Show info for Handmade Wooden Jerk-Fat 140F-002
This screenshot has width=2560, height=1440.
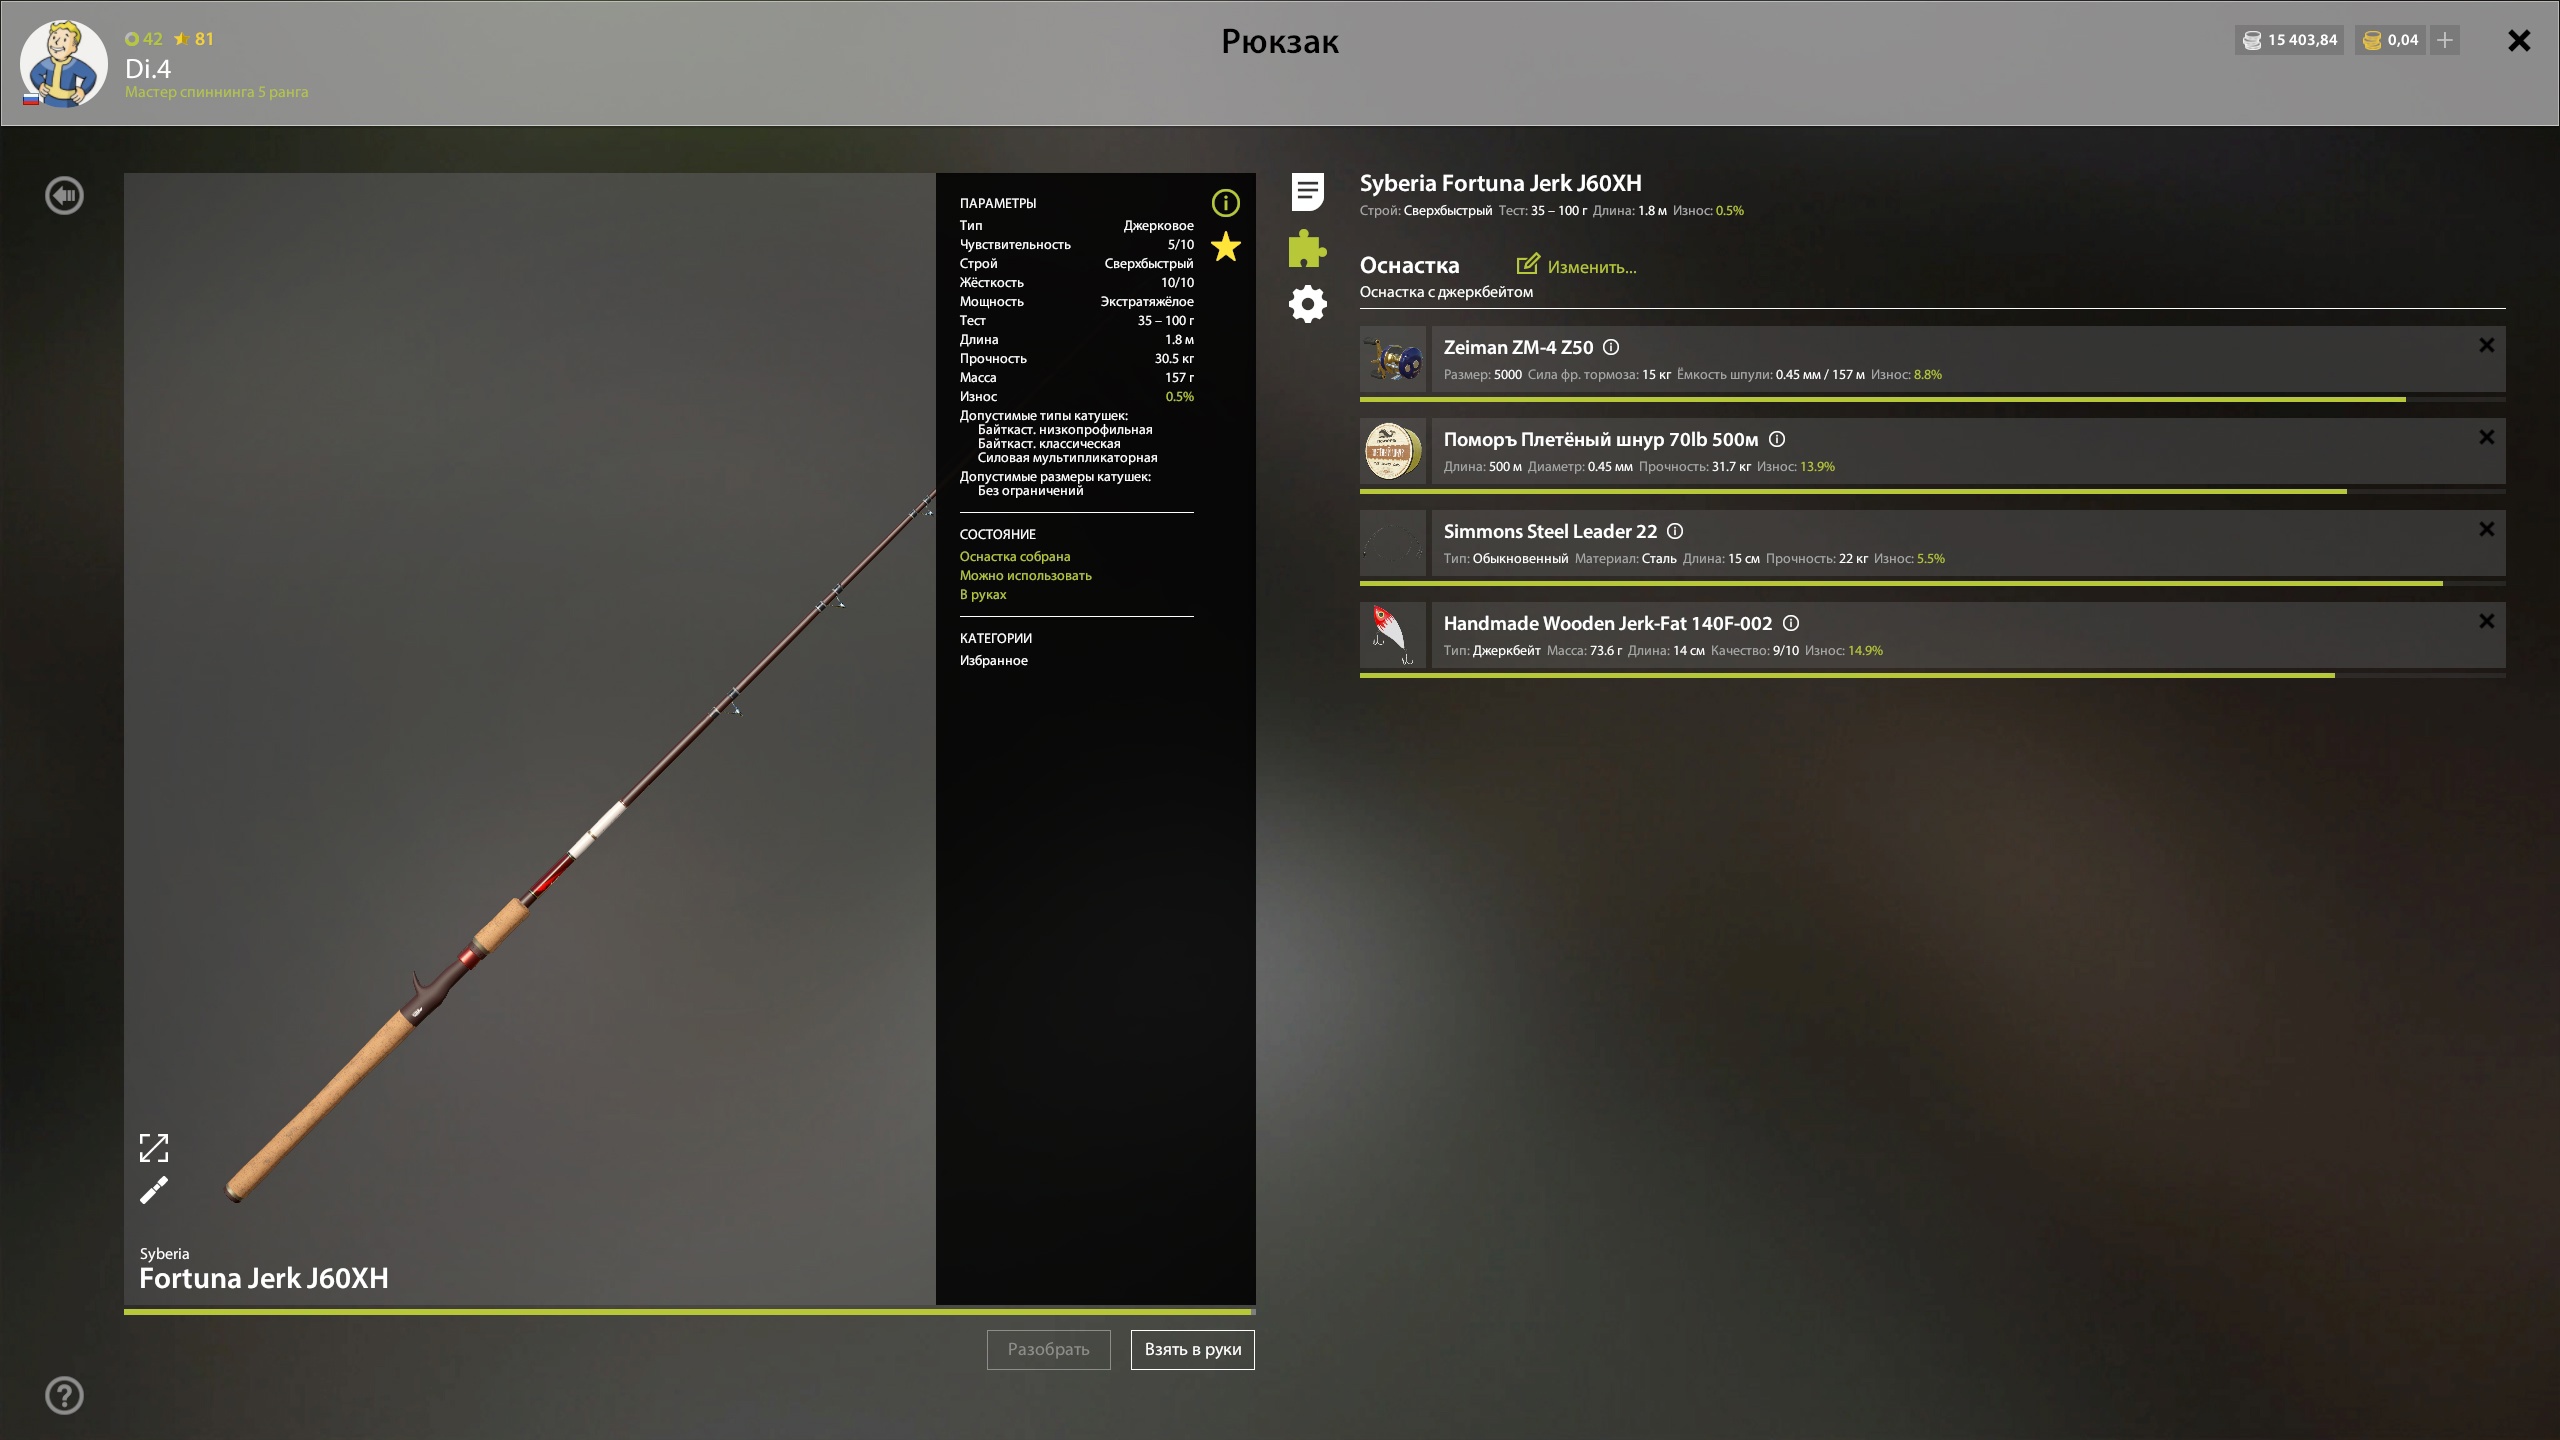(1791, 623)
